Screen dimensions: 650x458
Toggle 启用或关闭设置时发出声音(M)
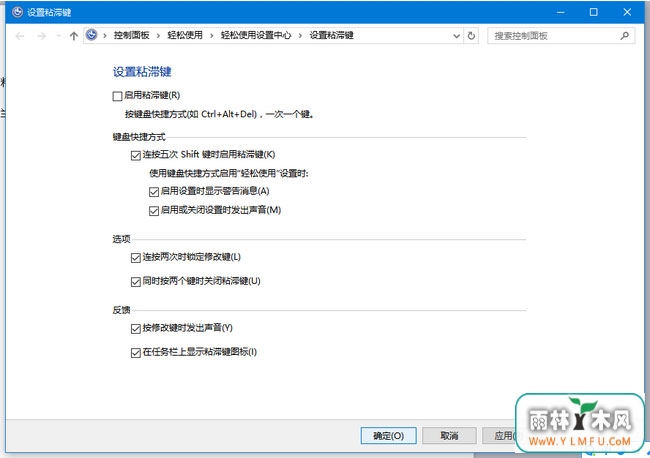pyautogui.click(x=154, y=211)
